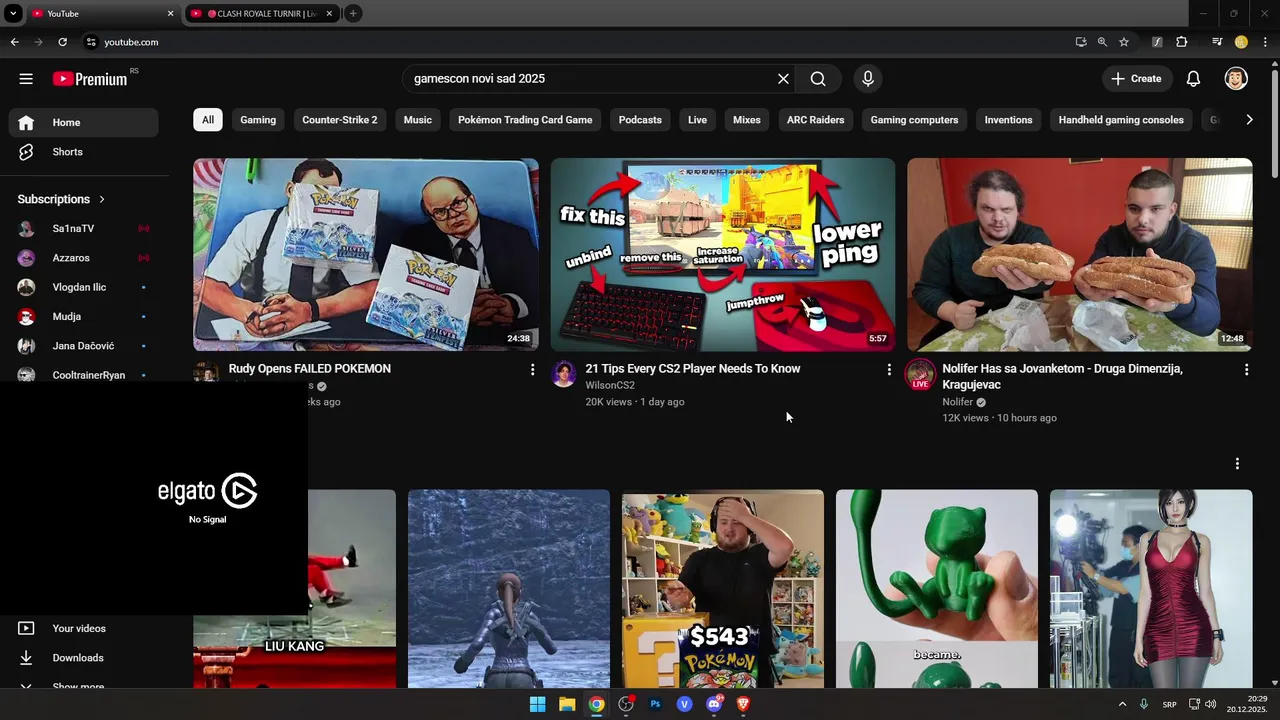
Task: Open the Chrome extensions puzzle icon
Action: [x=1182, y=42]
